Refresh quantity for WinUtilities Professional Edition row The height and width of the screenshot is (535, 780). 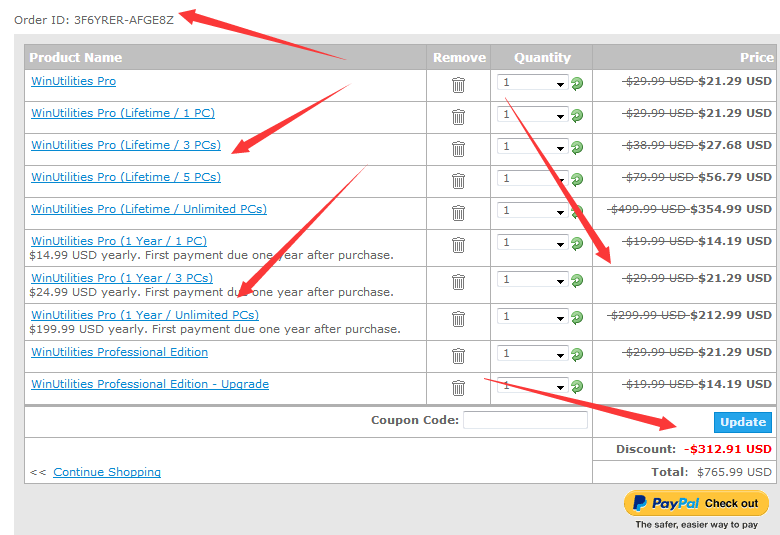click(577, 354)
